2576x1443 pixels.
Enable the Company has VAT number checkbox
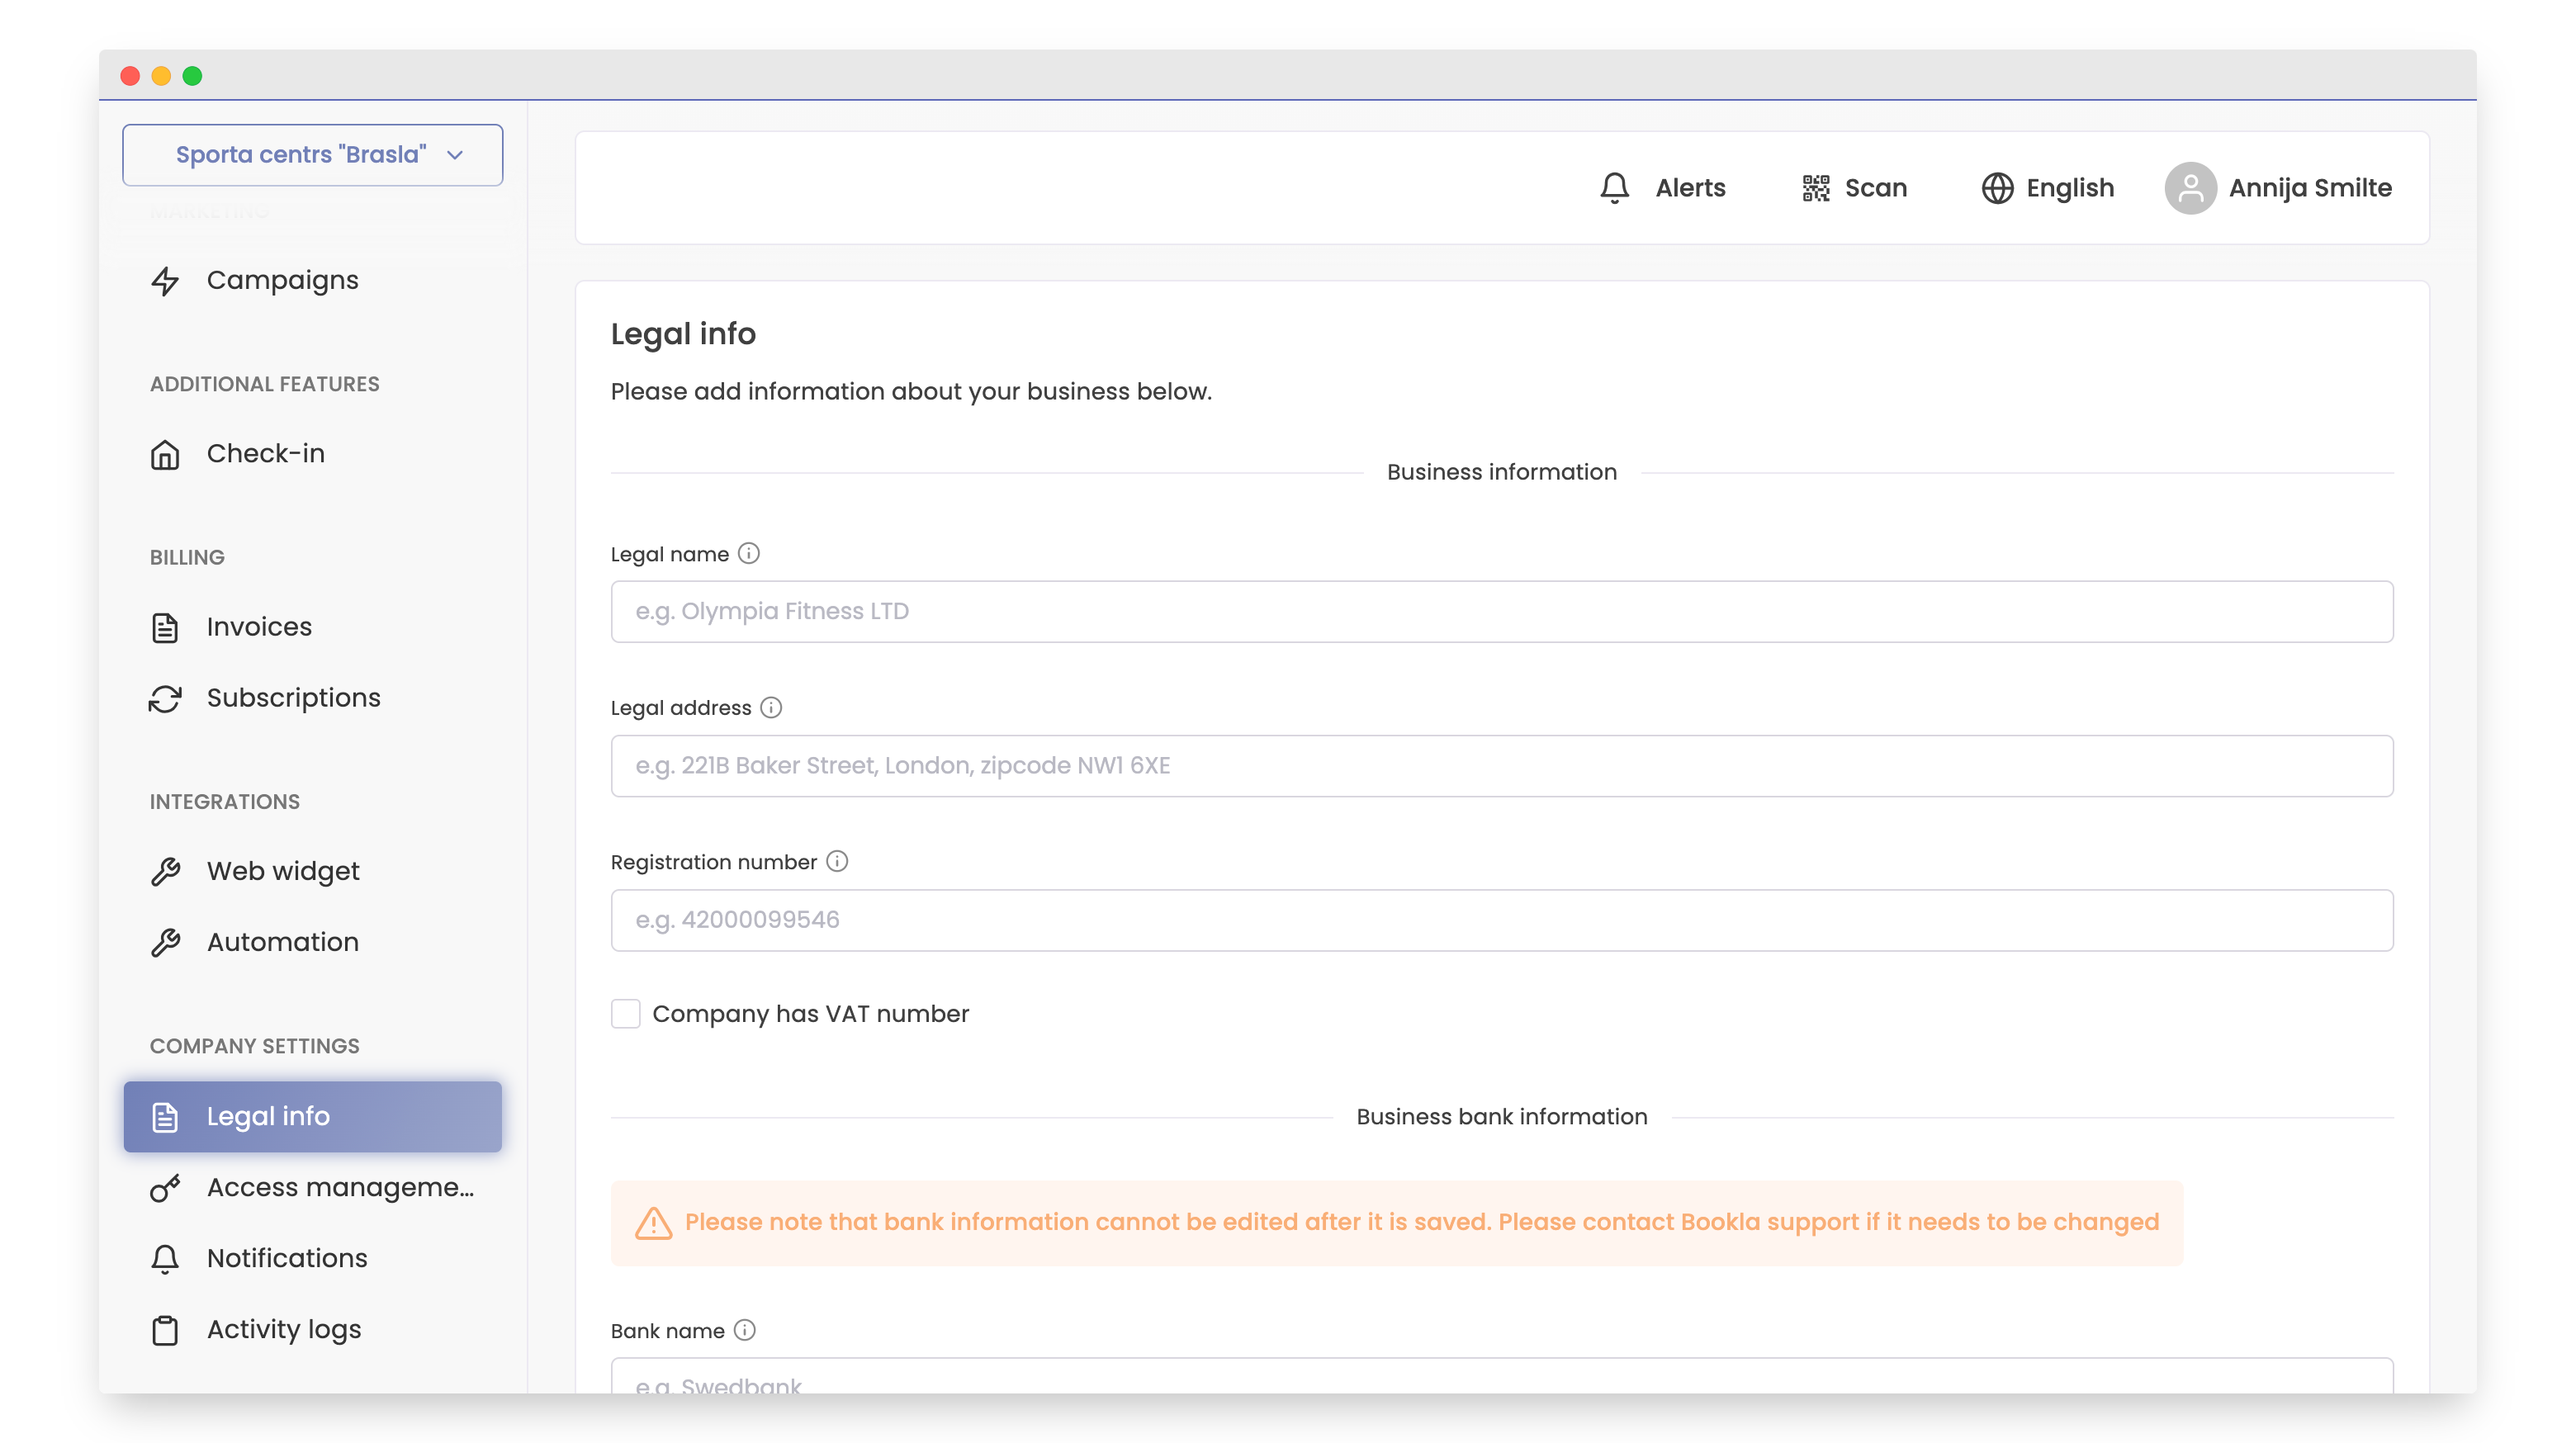coord(625,1013)
